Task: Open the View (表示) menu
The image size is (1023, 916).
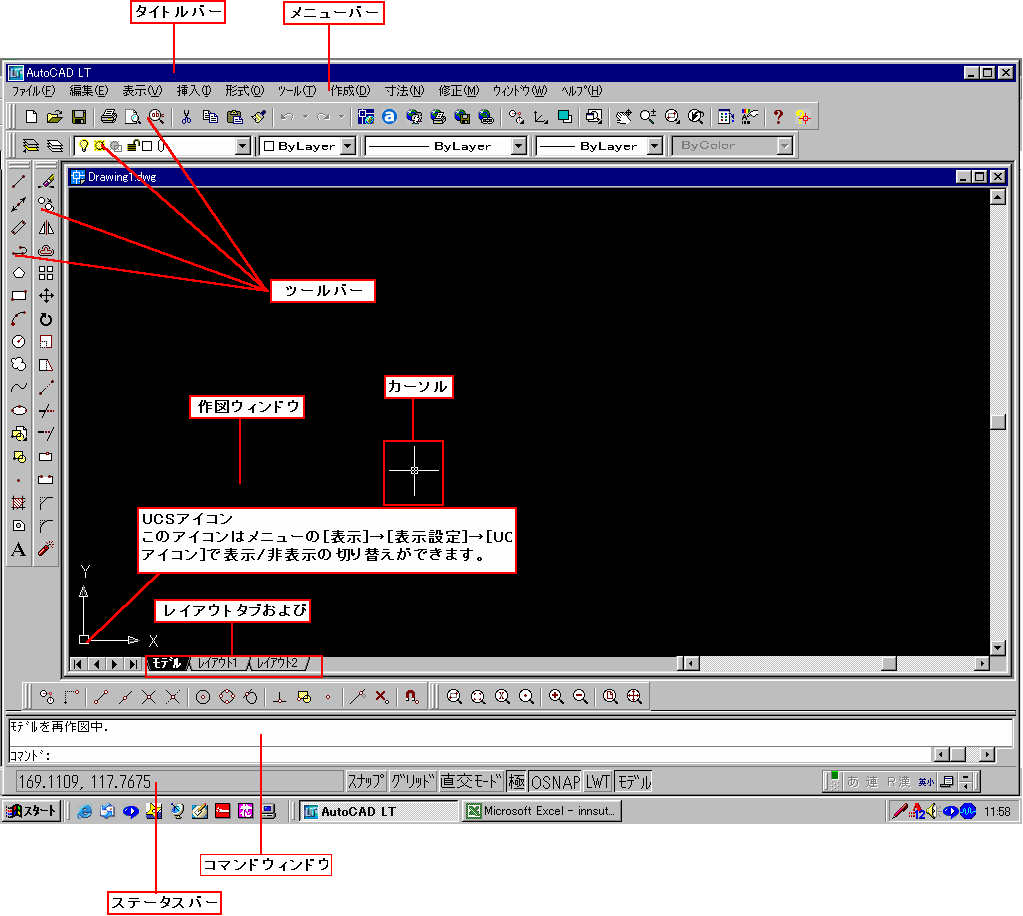Action: [x=142, y=91]
